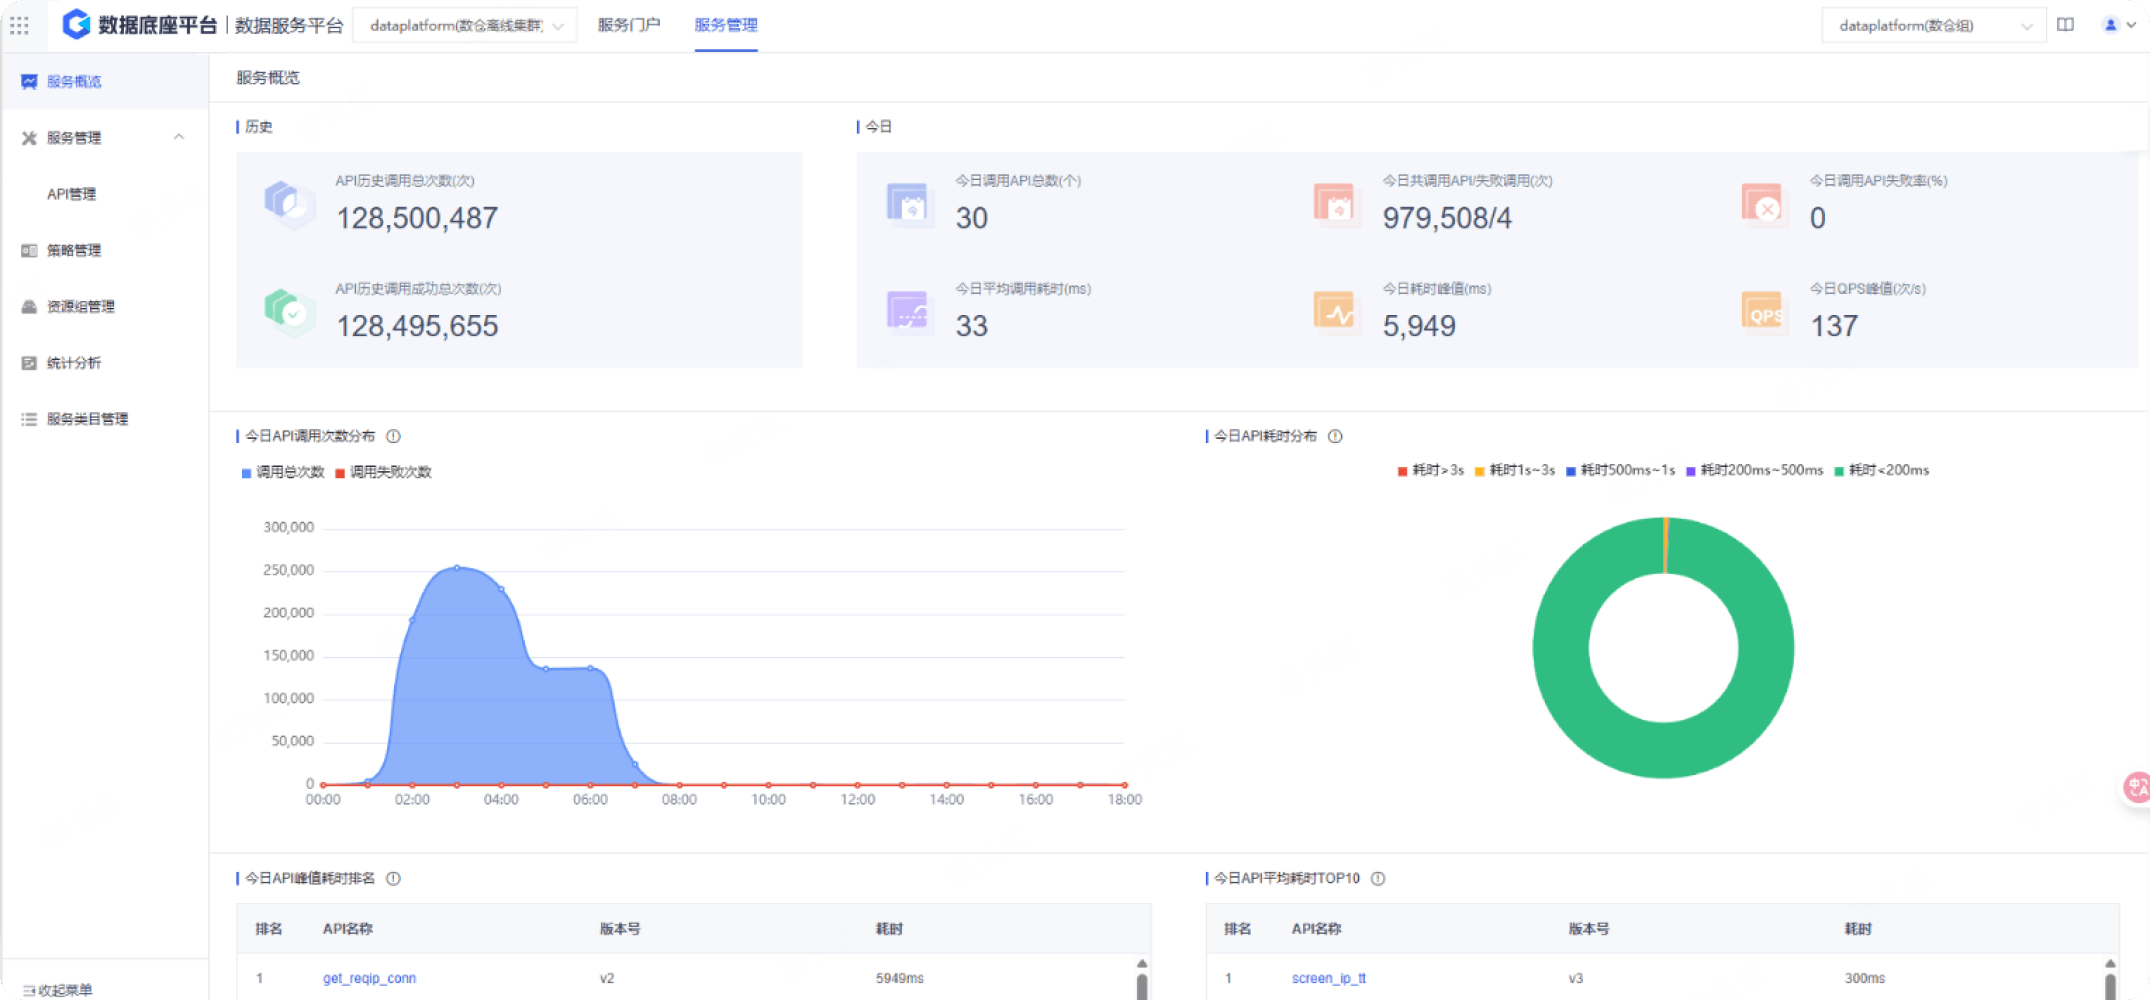Switch to the 服务门户 tab
This screenshot has width=2150, height=1000.
628,25
